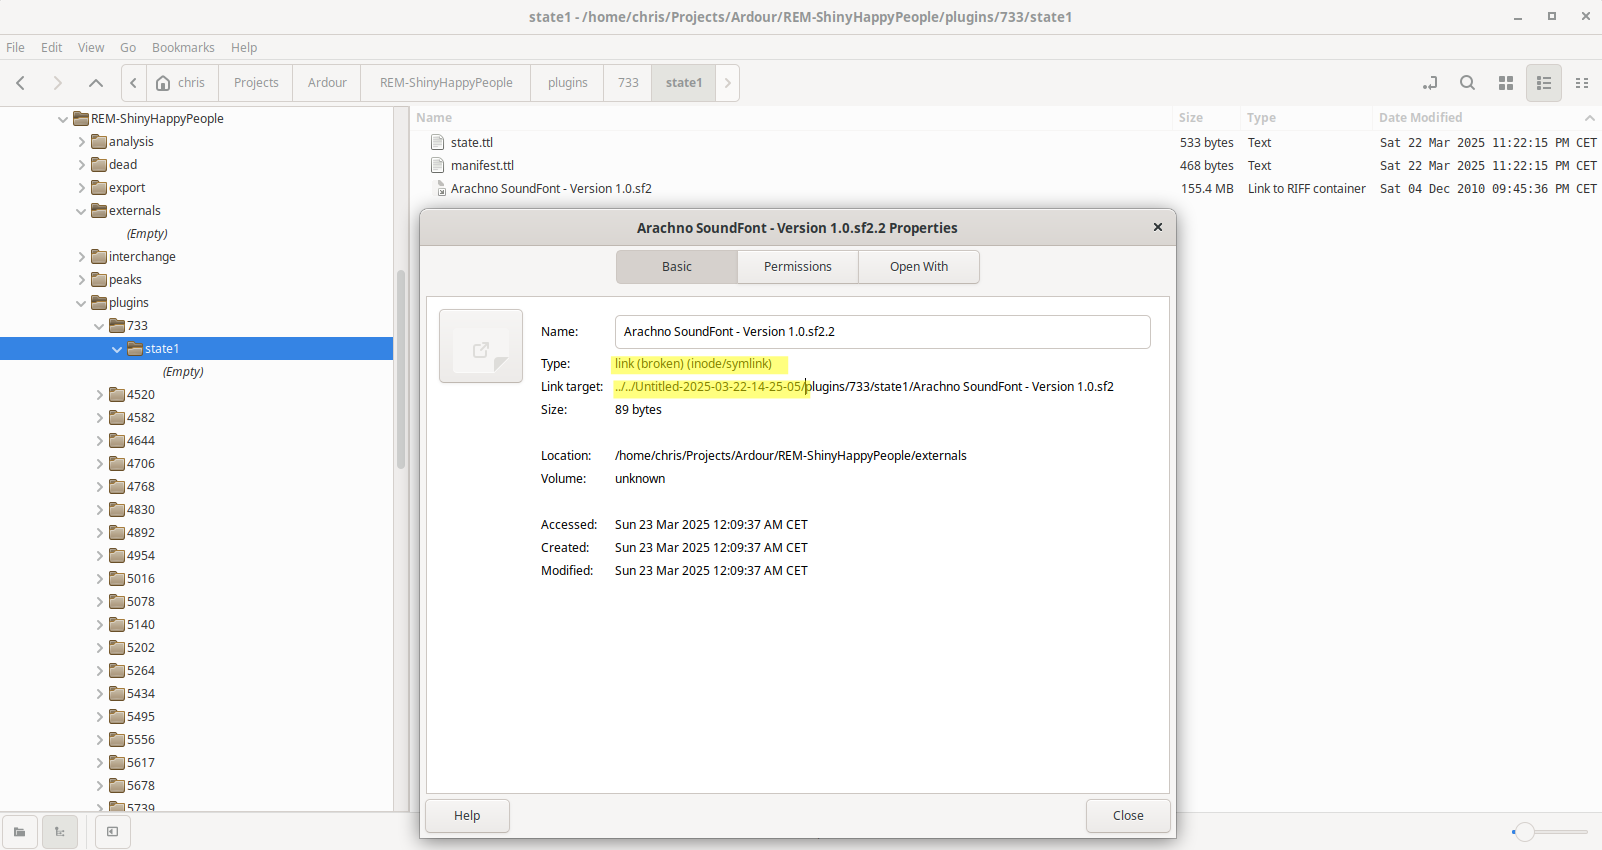Click the zoom slider handle
Image resolution: width=1602 pixels, height=850 pixels.
click(1524, 832)
